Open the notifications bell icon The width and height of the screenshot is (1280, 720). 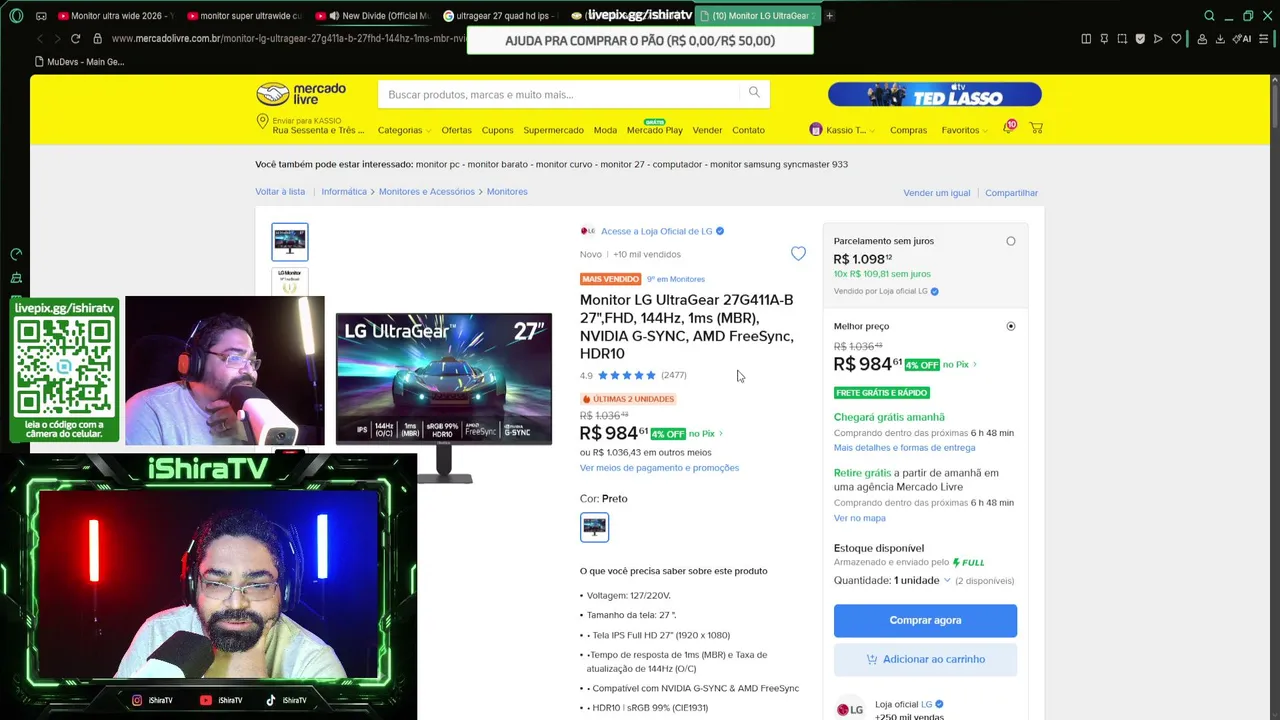click(1008, 129)
